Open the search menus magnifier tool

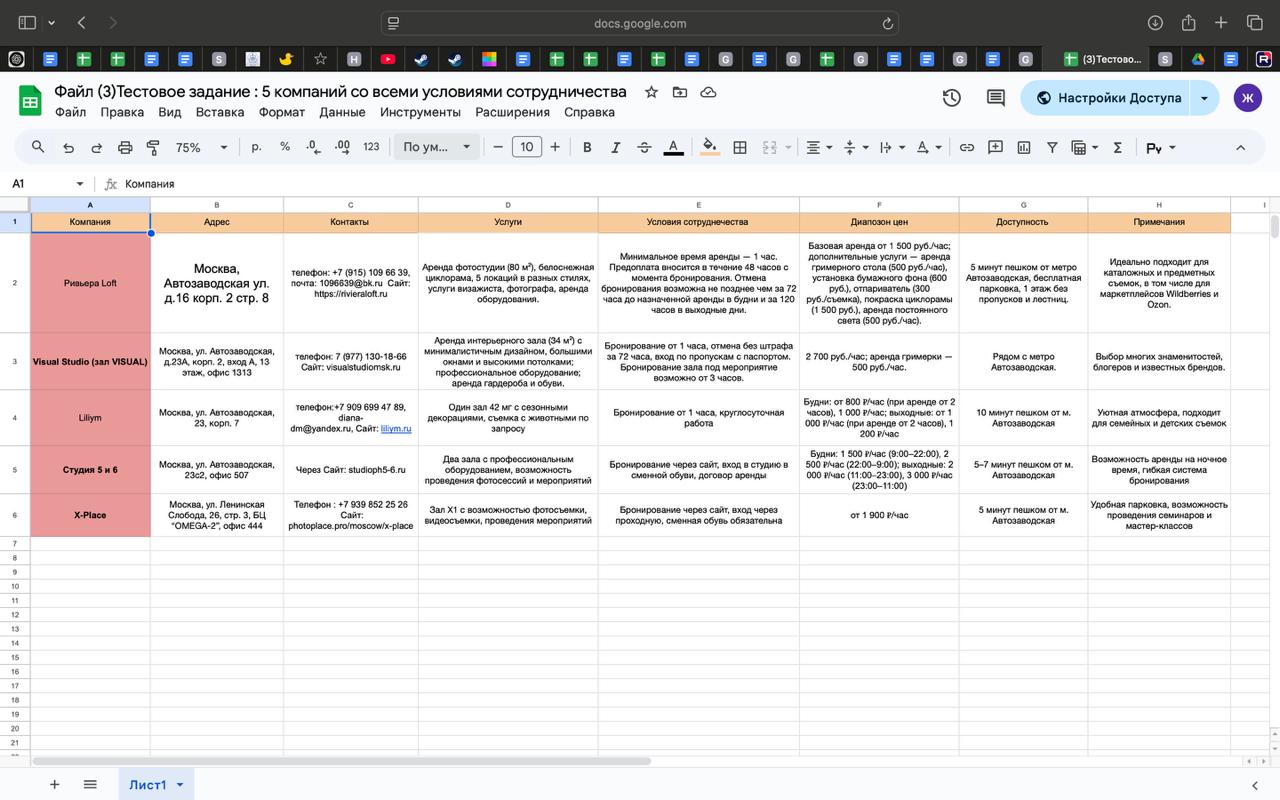(x=38, y=147)
